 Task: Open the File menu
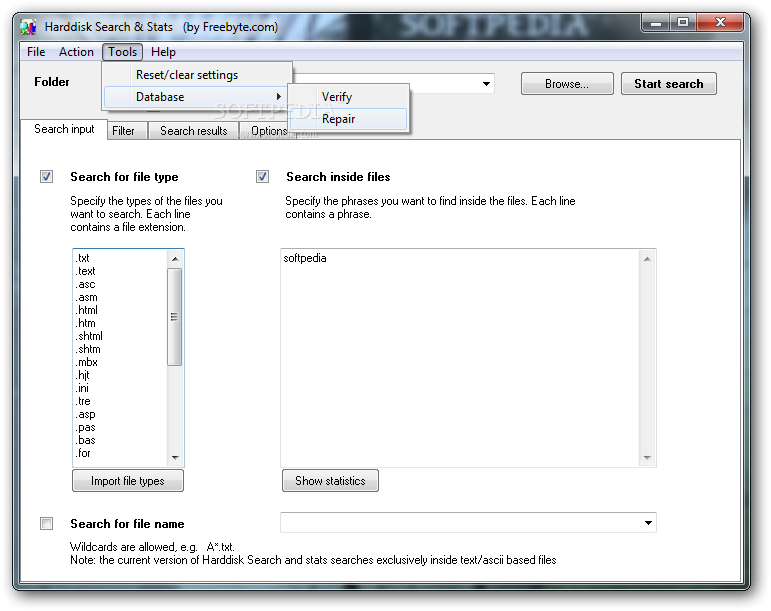(x=36, y=52)
